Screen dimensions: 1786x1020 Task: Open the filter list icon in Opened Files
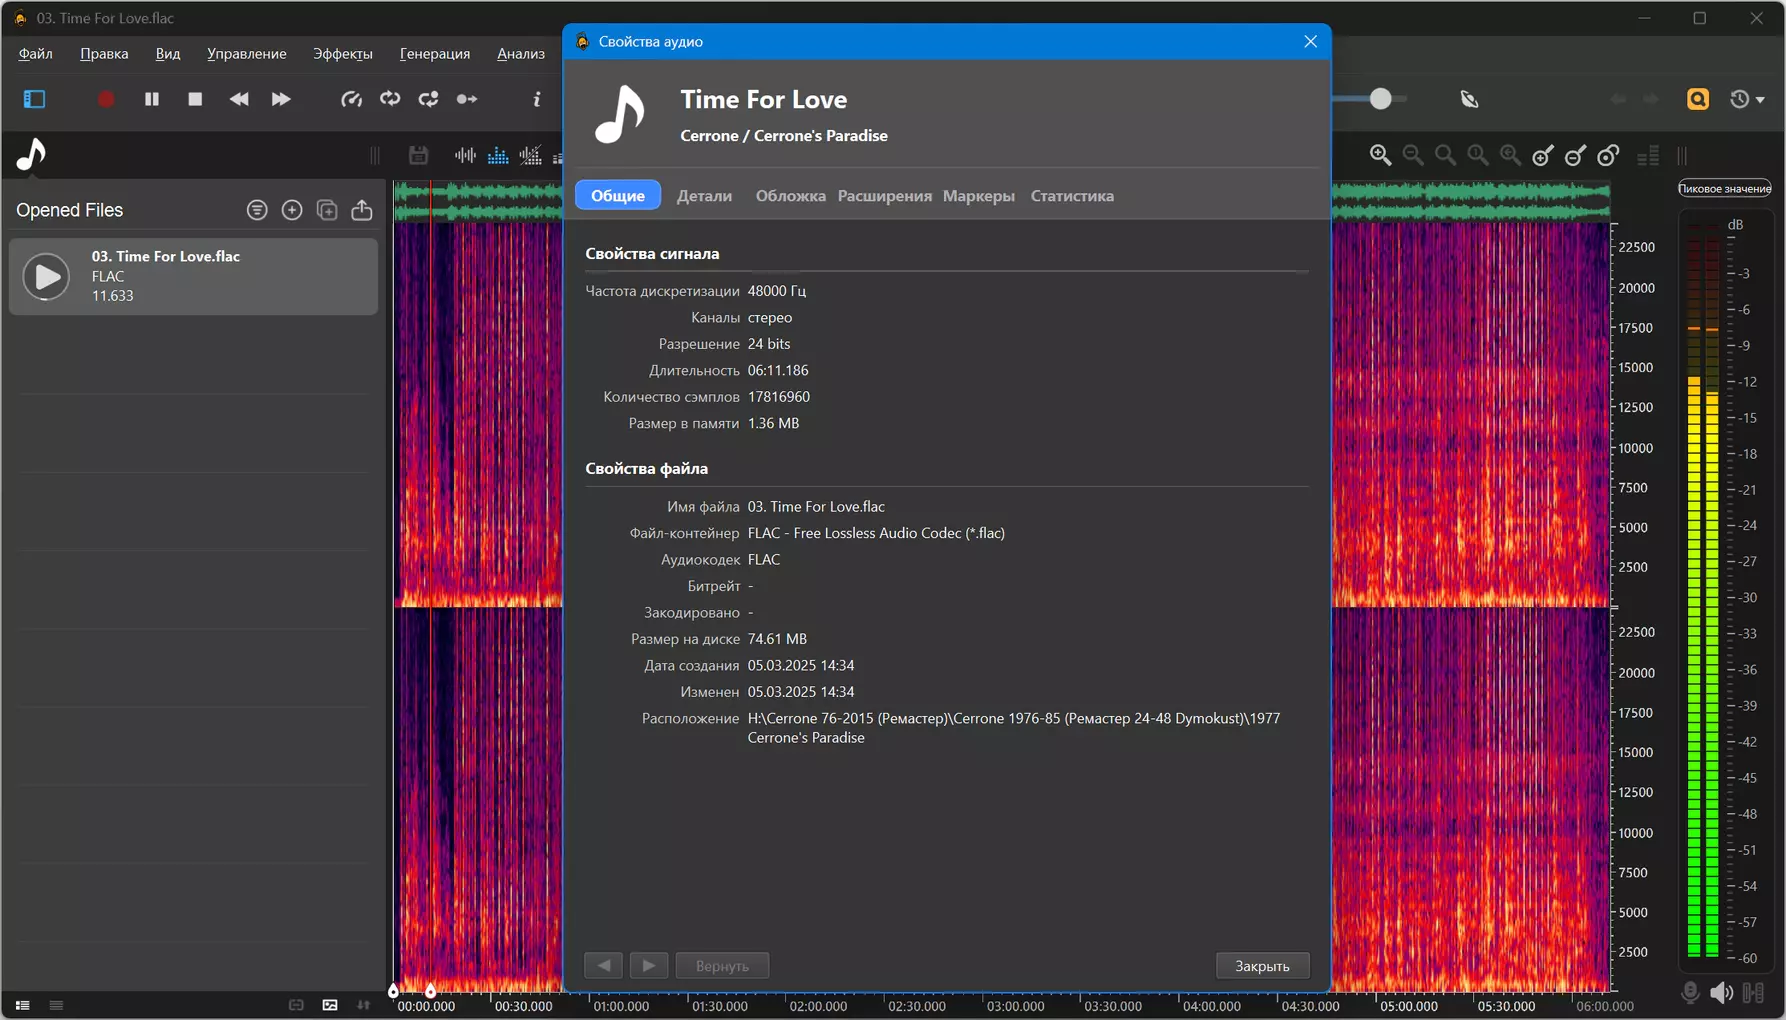(257, 210)
